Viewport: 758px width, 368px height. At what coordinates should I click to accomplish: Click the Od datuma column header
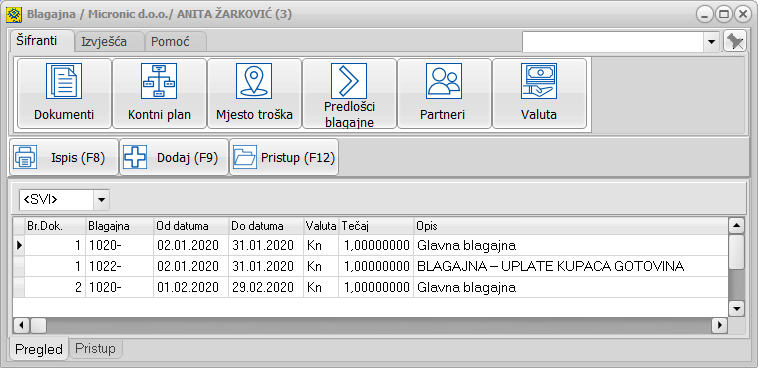[x=191, y=226]
